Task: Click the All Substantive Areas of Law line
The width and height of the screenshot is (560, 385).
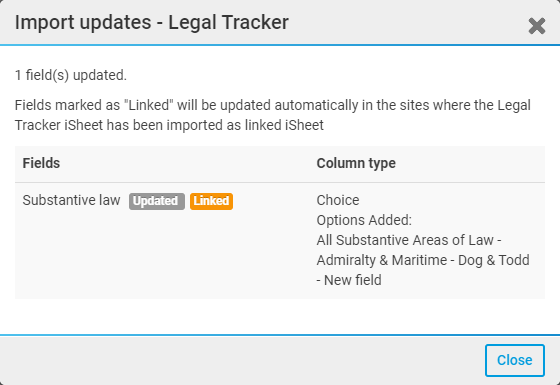Action: click(409, 240)
